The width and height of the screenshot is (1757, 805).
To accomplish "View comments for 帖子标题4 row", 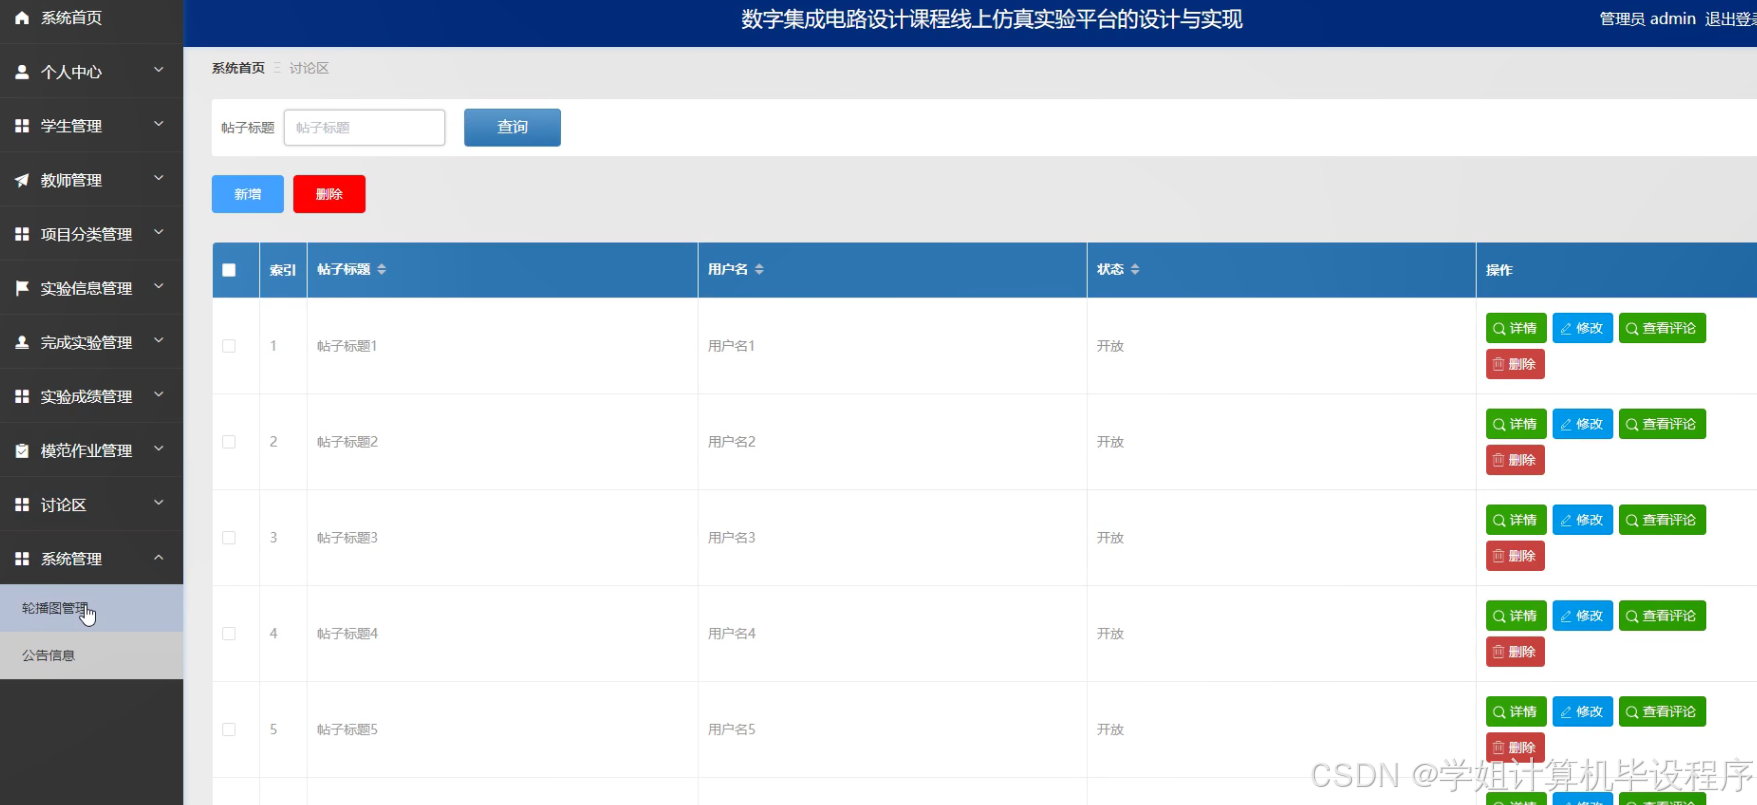I will tap(1662, 616).
